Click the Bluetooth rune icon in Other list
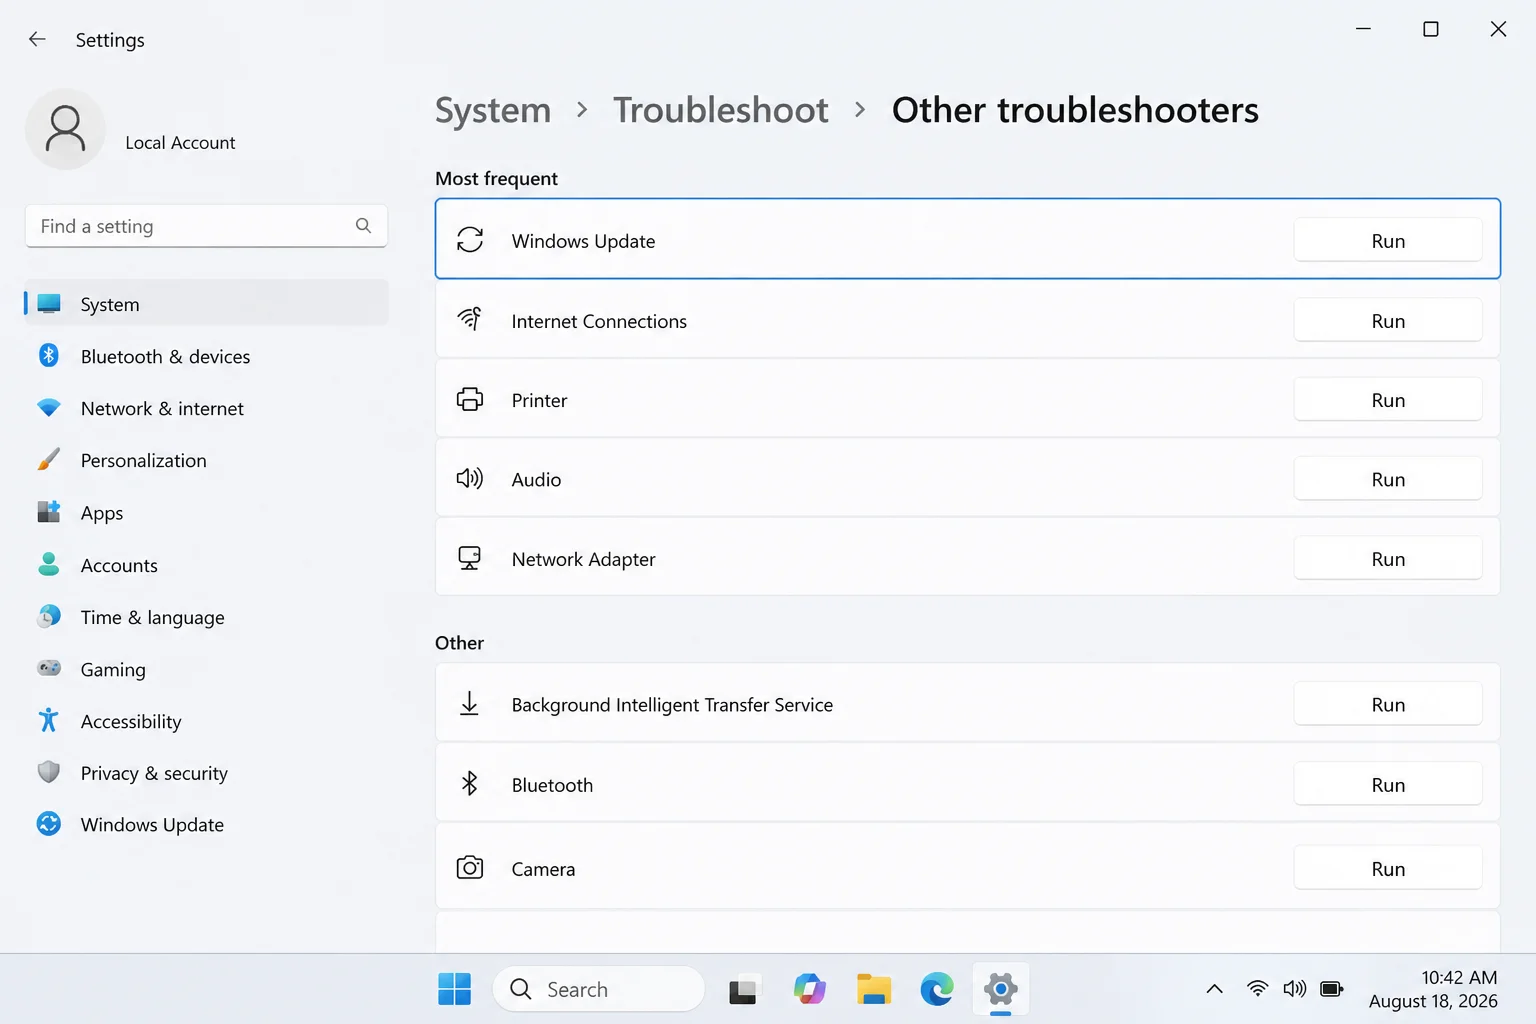1536x1024 pixels. click(x=469, y=783)
